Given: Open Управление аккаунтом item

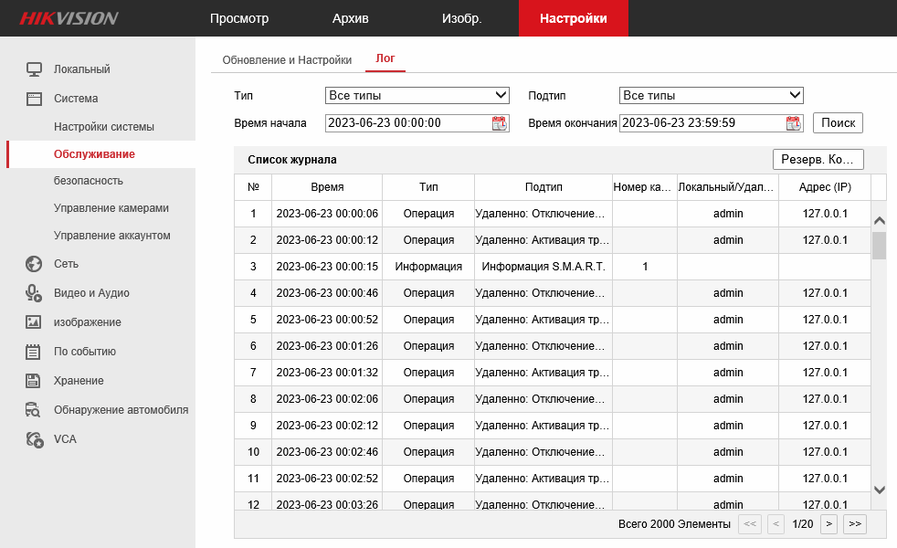Looking at the screenshot, I should (112, 236).
